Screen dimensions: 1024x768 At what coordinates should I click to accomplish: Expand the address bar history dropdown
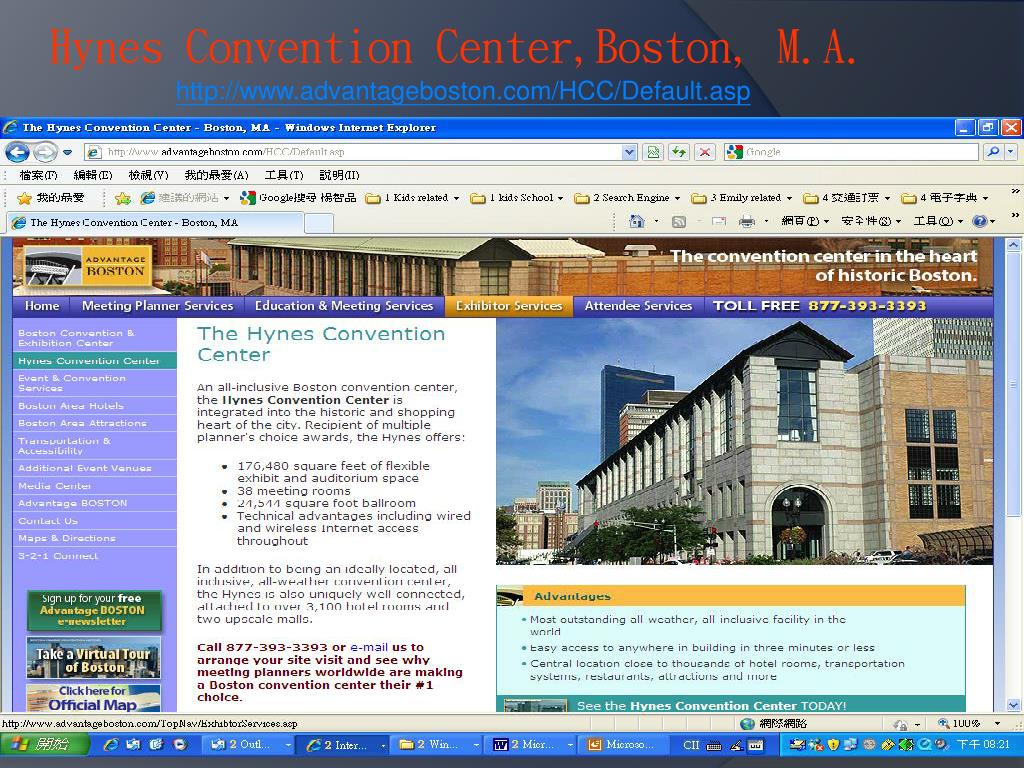point(629,152)
